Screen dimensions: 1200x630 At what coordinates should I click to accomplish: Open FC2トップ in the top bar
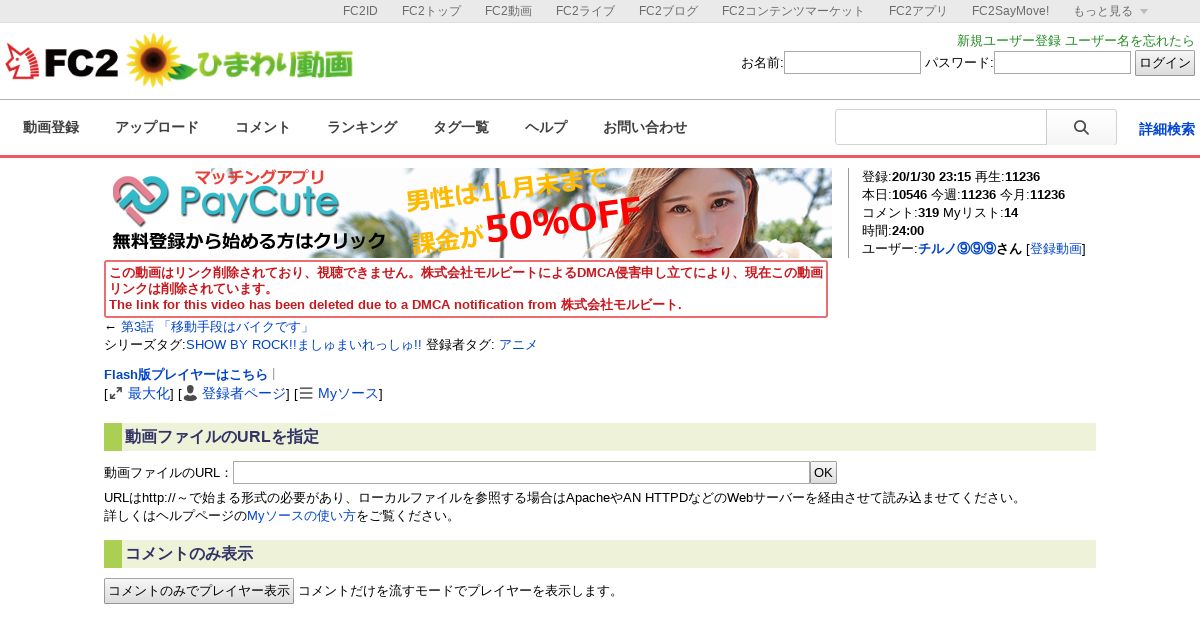pyautogui.click(x=431, y=11)
